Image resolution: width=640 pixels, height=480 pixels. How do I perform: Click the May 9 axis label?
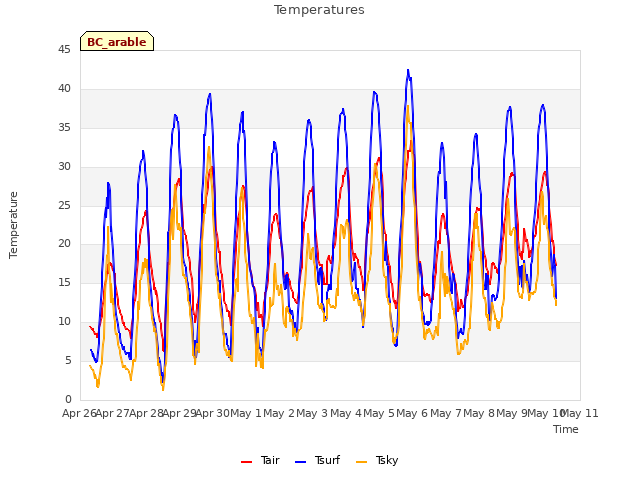[513, 413]
